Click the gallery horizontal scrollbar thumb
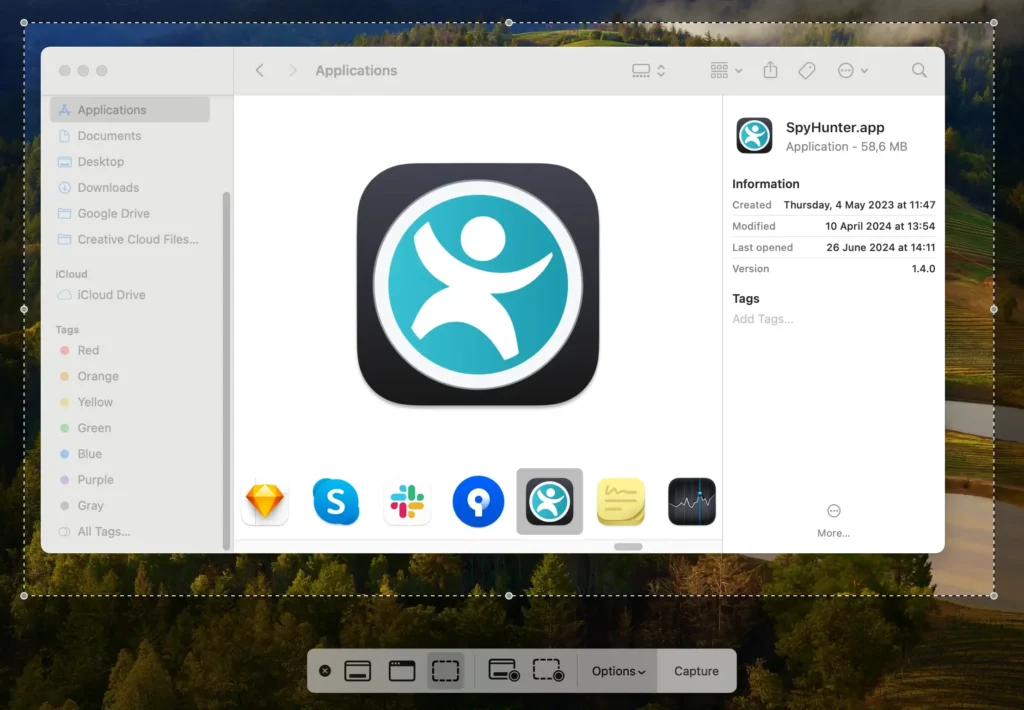The image size is (1024, 710). tap(628, 546)
